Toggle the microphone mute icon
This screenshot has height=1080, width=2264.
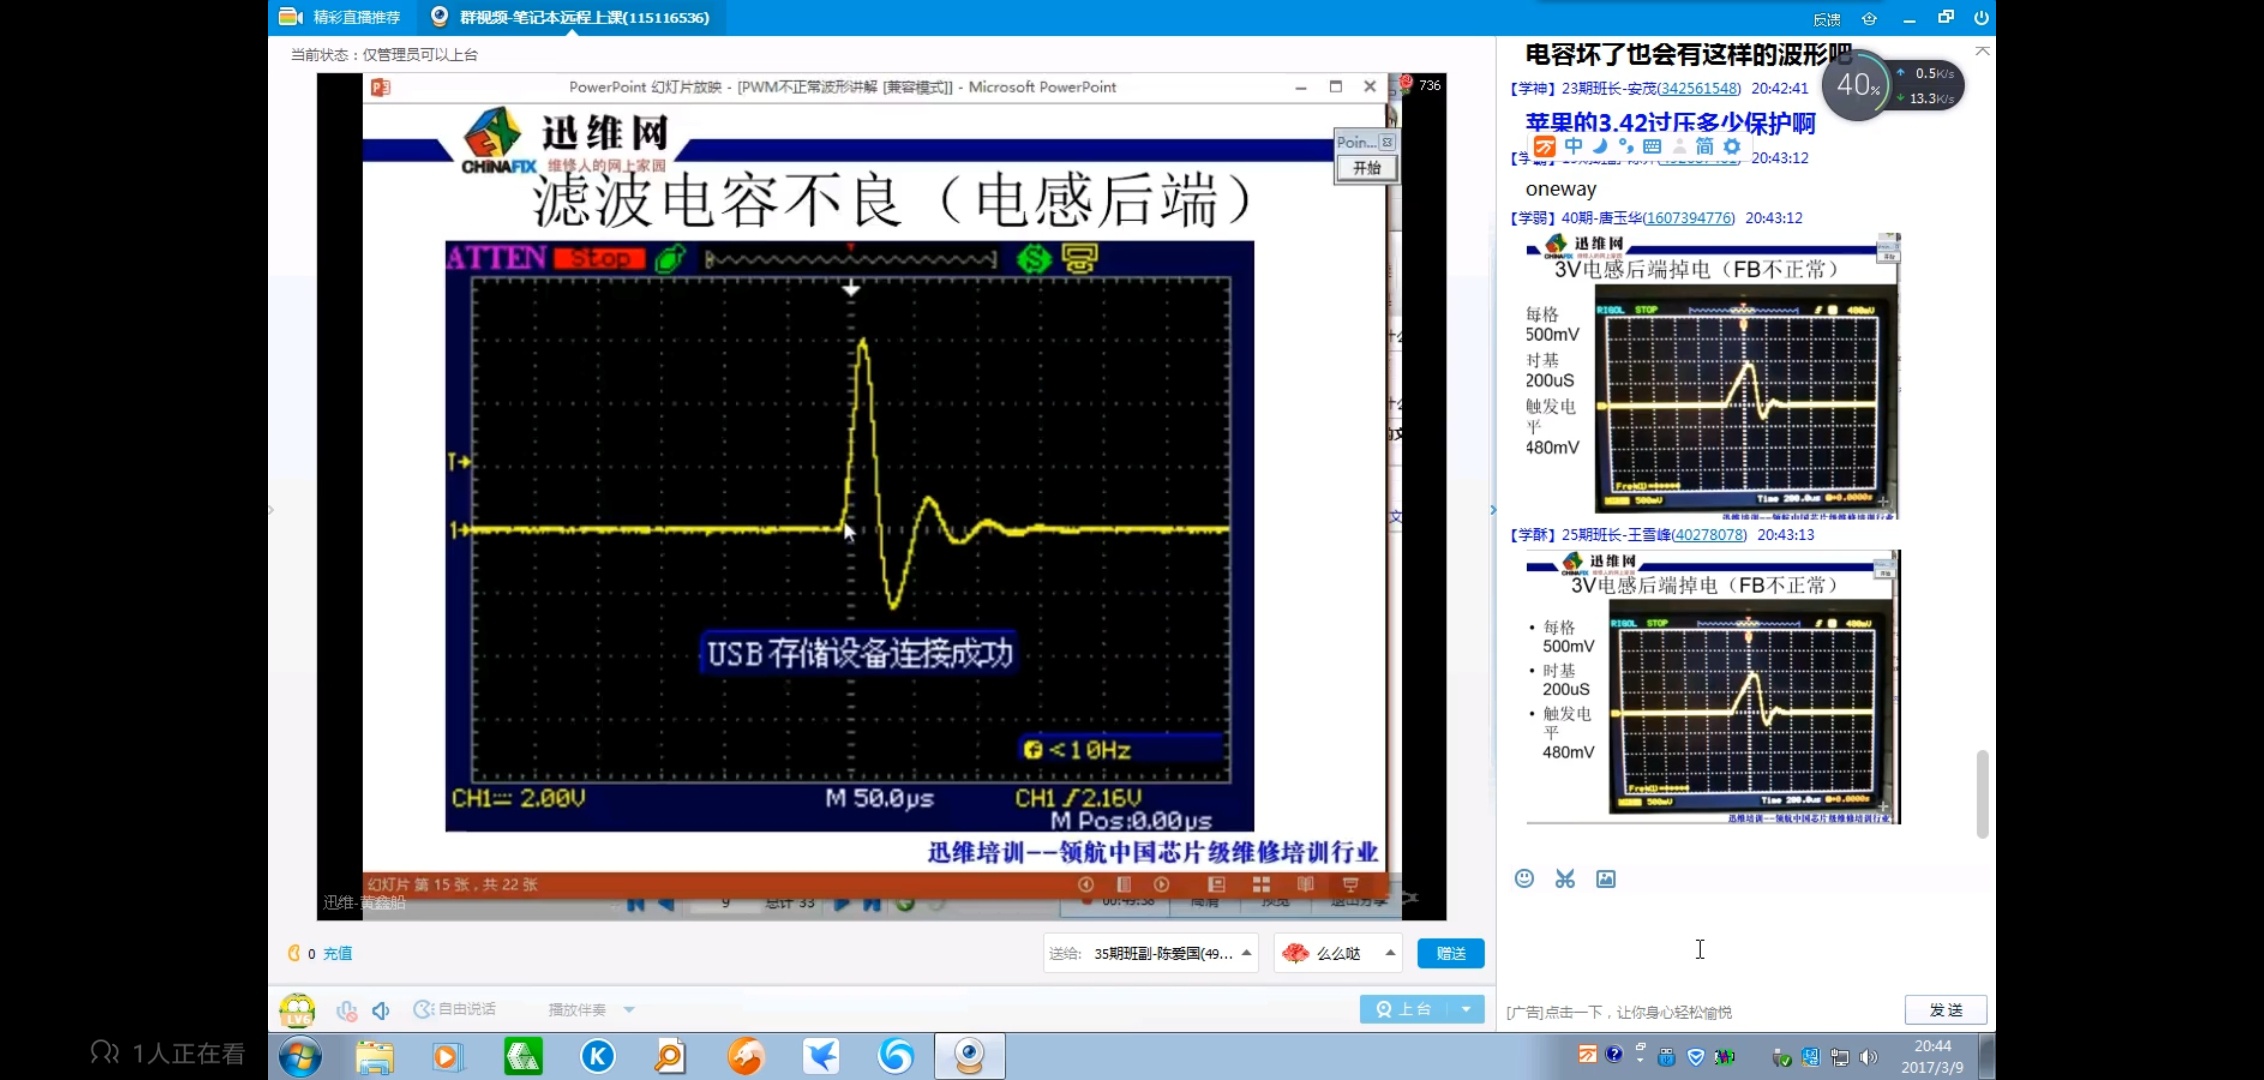pos(347,1010)
